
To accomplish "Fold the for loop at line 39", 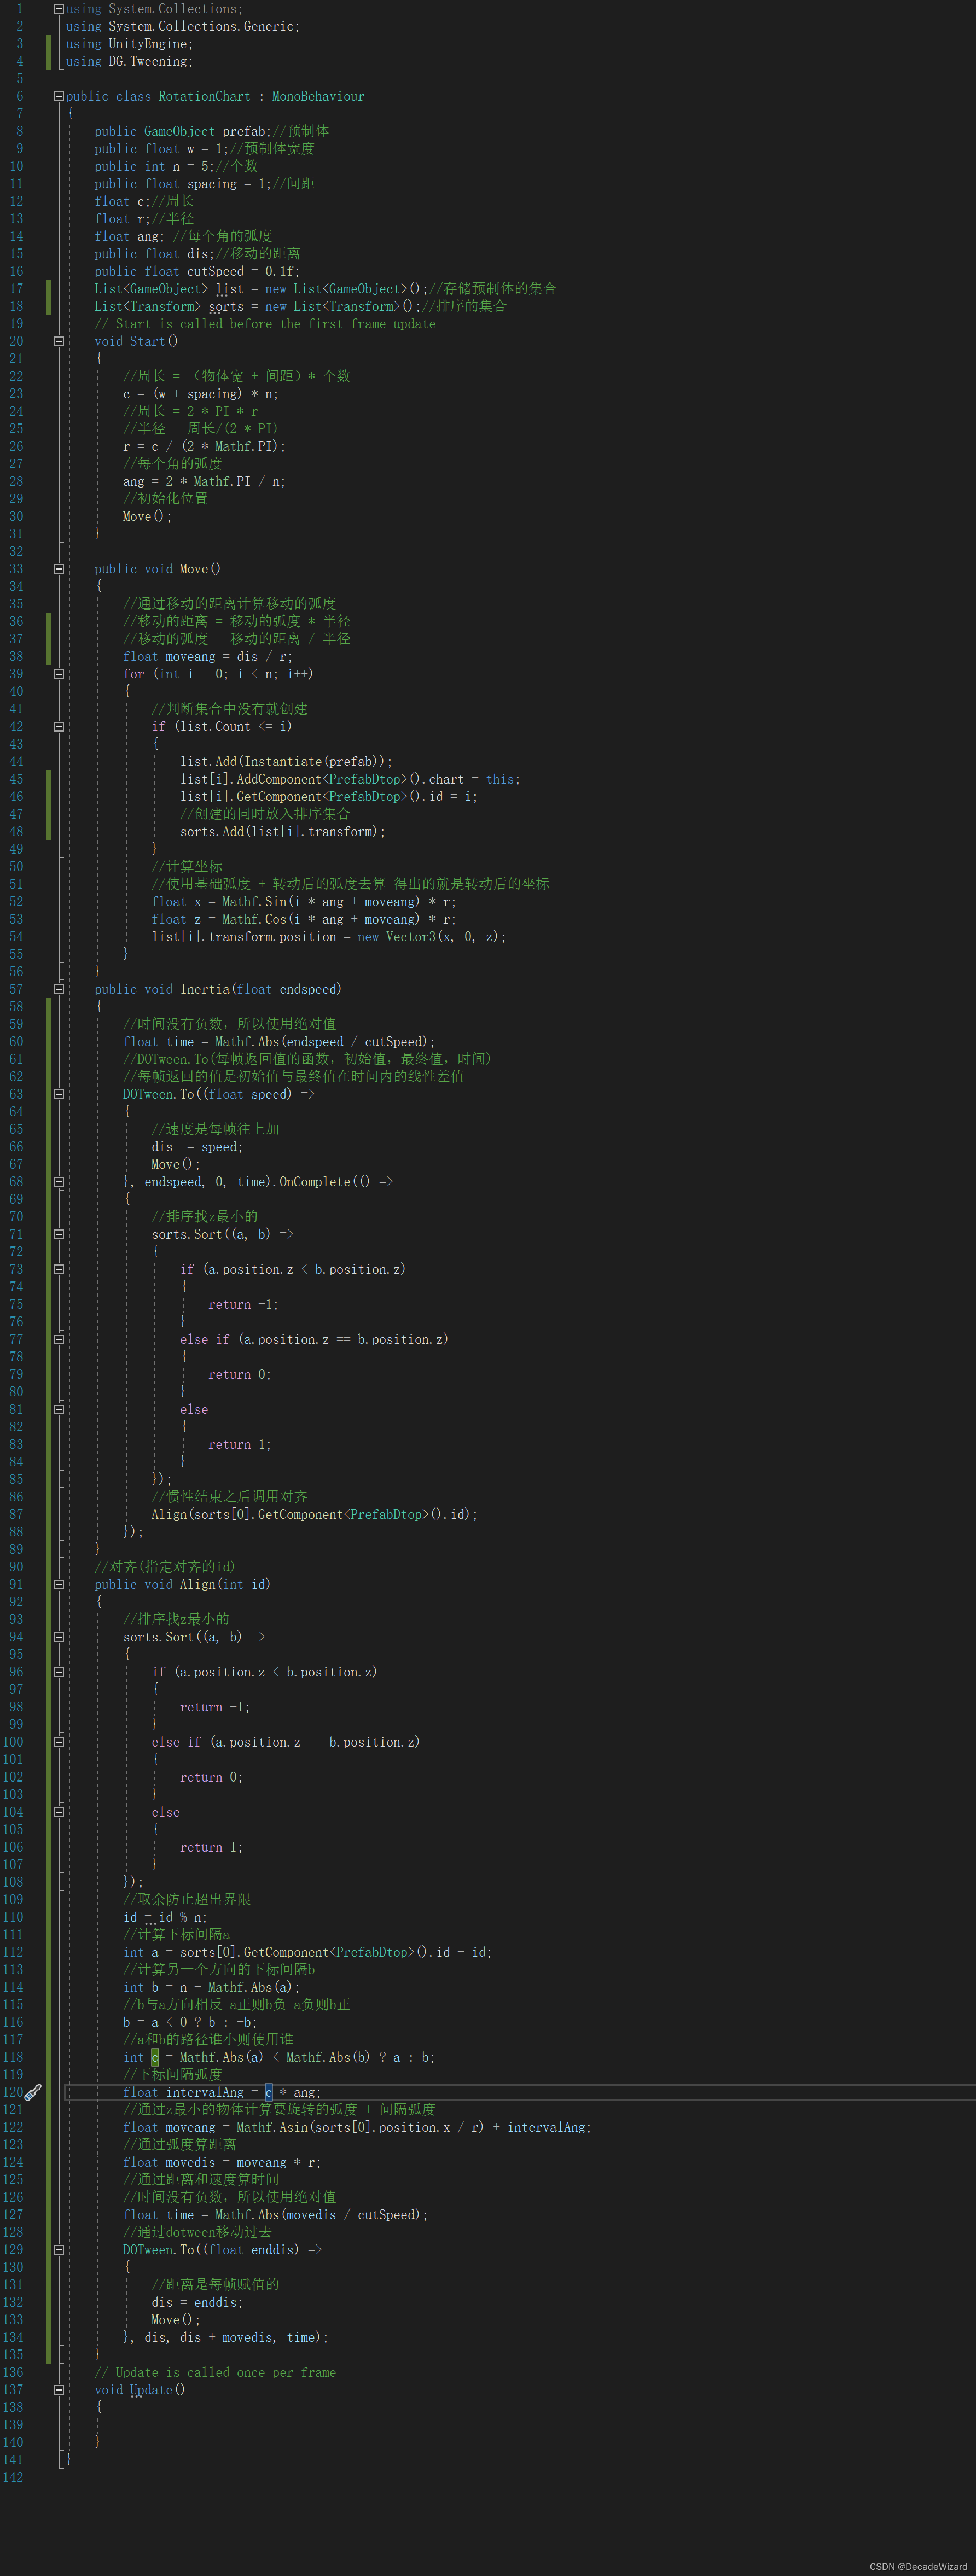I will click(x=59, y=674).
